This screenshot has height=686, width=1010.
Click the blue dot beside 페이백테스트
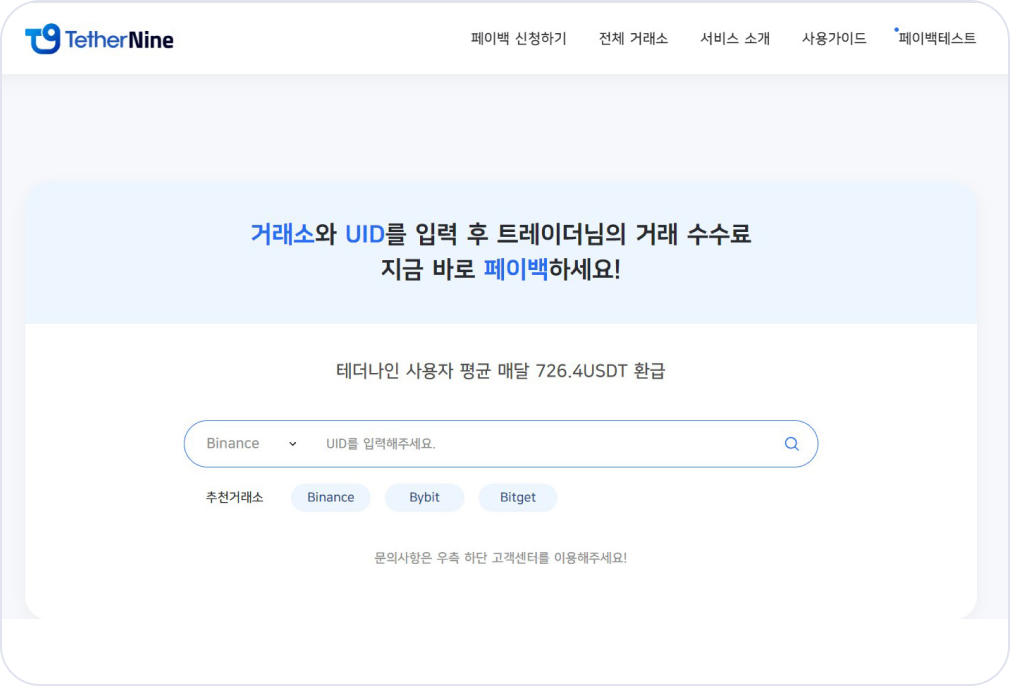tap(896, 29)
